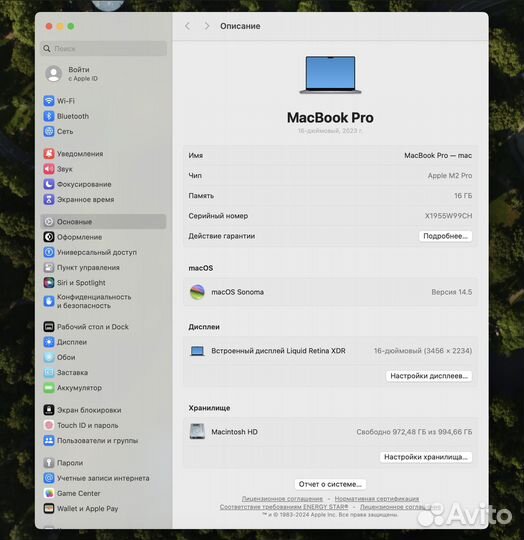Open Универсальный доступ icon
Viewport: 524px width, 540px height.
pyautogui.click(x=49, y=252)
